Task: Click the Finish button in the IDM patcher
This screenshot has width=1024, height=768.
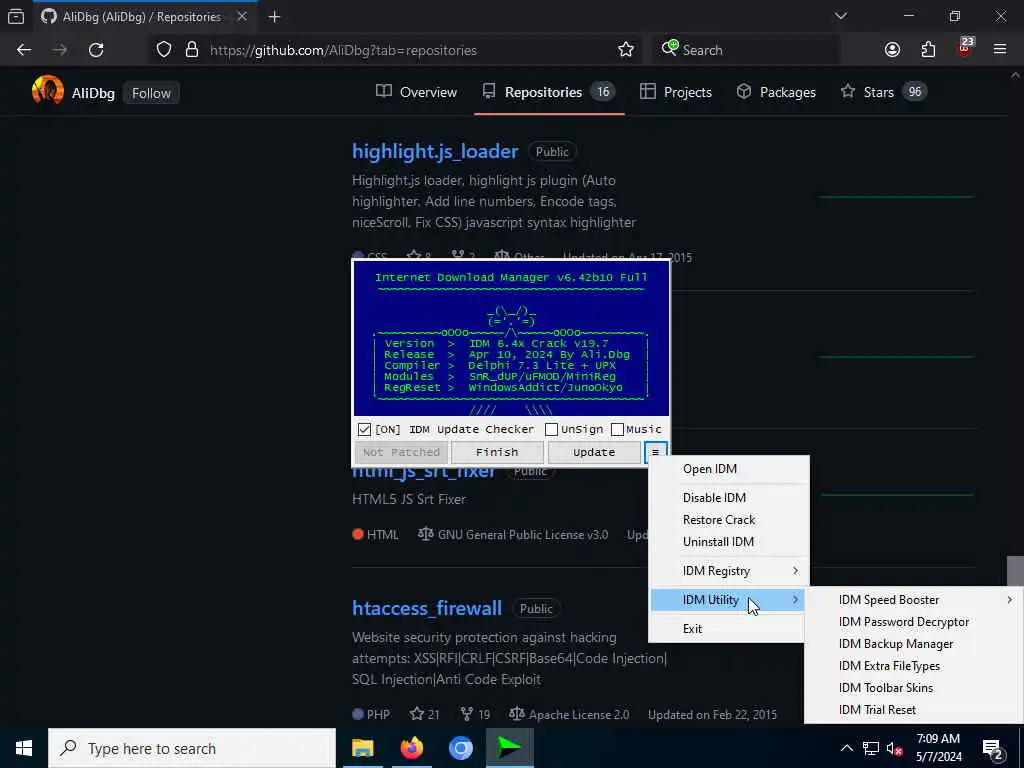Action: (497, 452)
